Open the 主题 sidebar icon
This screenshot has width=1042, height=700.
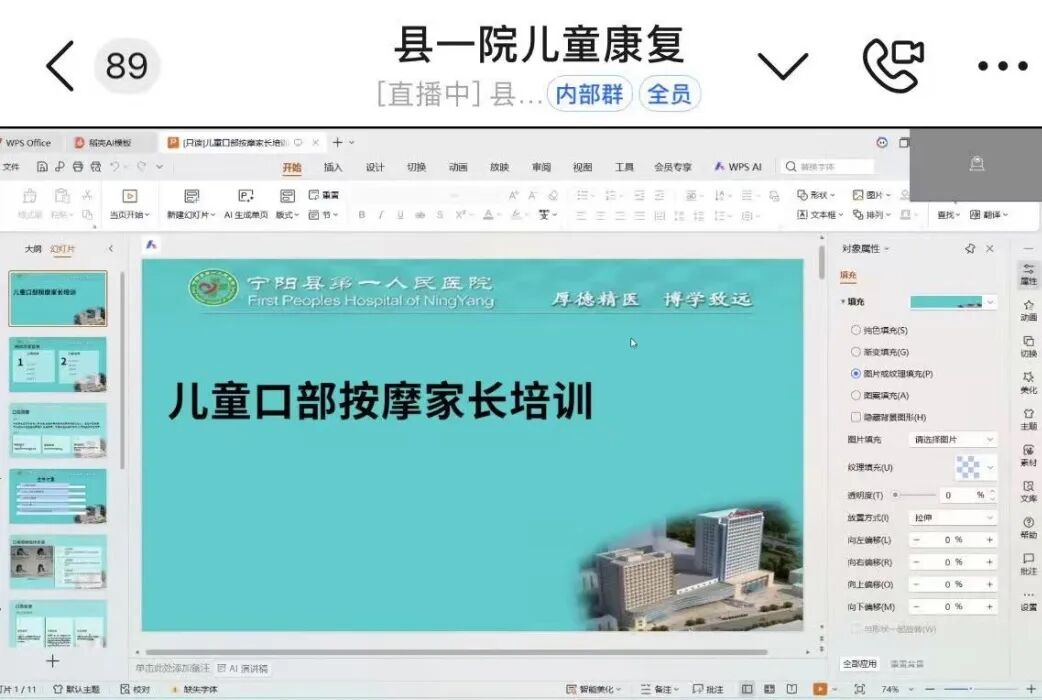(x=1029, y=419)
